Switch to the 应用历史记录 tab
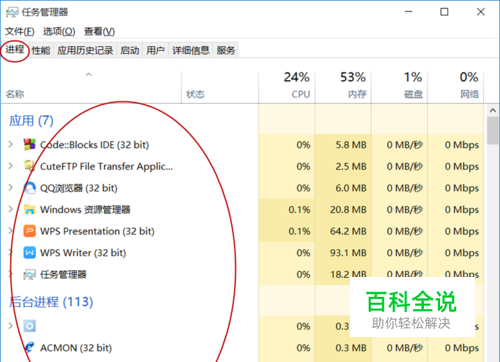 [85, 50]
